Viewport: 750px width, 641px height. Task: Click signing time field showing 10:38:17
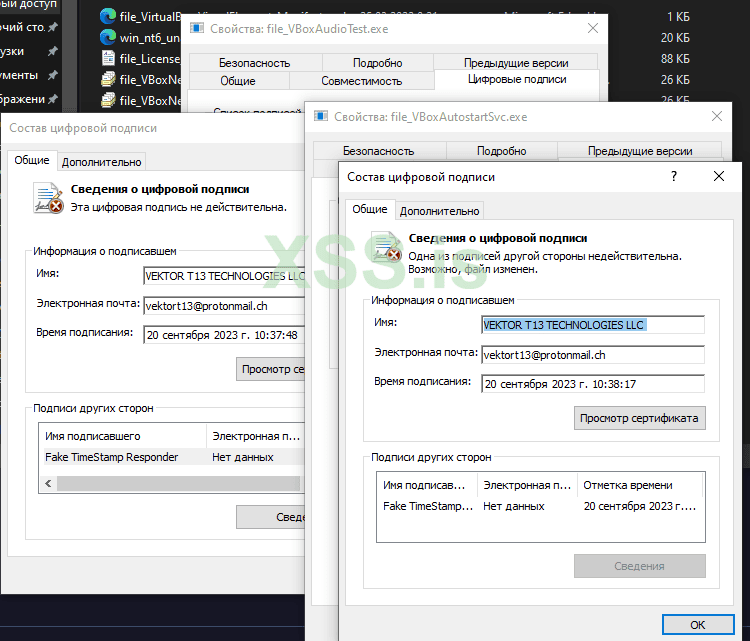[x=593, y=384]
